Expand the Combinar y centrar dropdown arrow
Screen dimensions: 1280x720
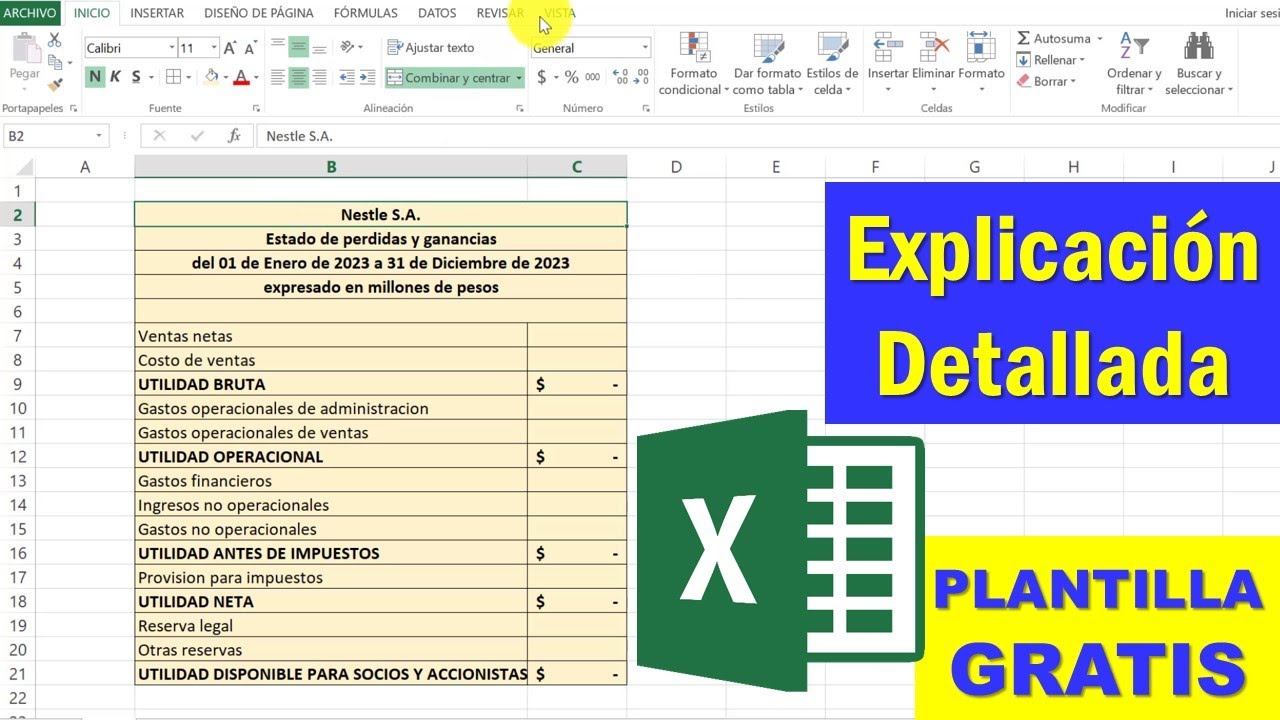(x=519, y=77)
